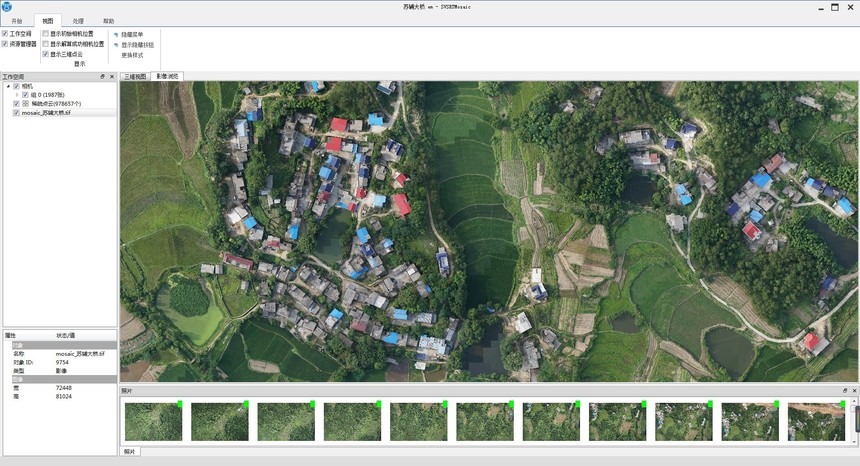The height and width of the screenshot is (466, 860).
Task: Toggle the 稀疏点云 layer checkbox
Action: click(16, 104)
